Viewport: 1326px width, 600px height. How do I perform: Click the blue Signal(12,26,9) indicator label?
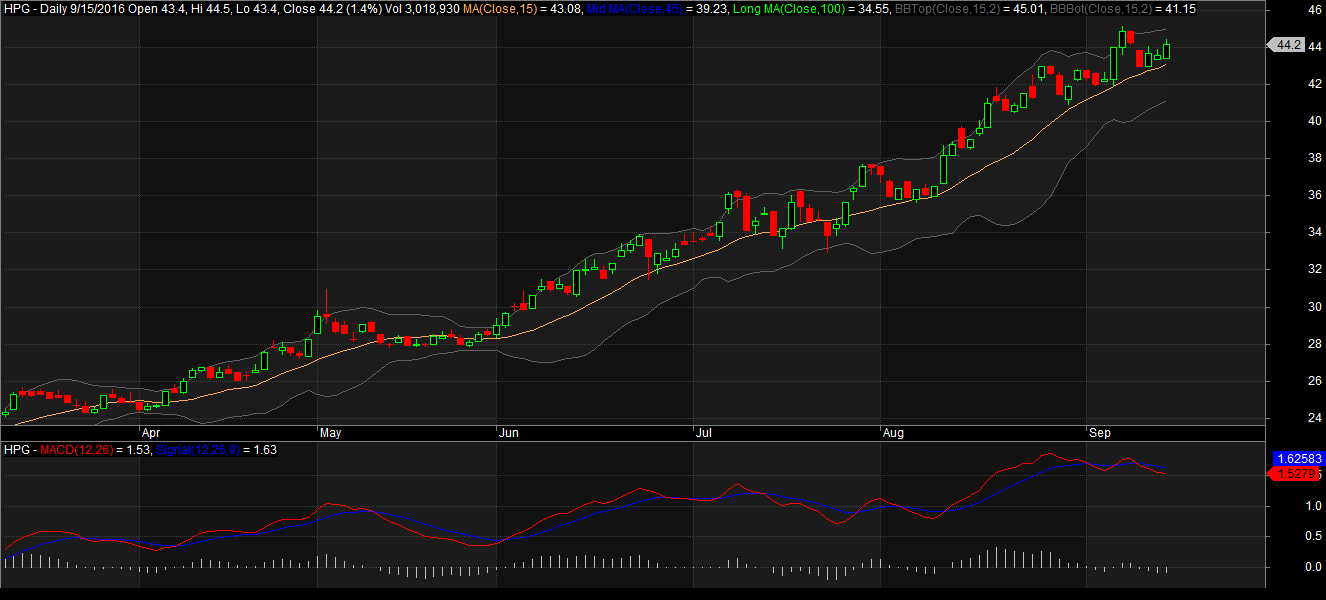click(205, 450)
